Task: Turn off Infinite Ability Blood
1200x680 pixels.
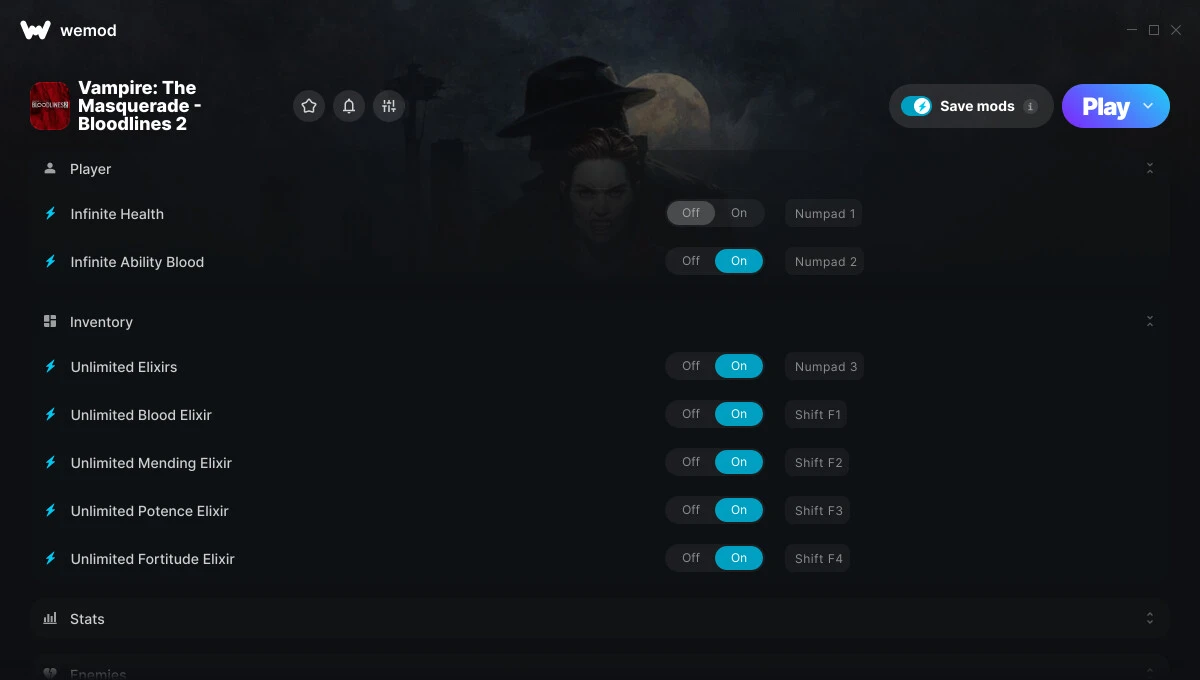Action: point(691,261)
